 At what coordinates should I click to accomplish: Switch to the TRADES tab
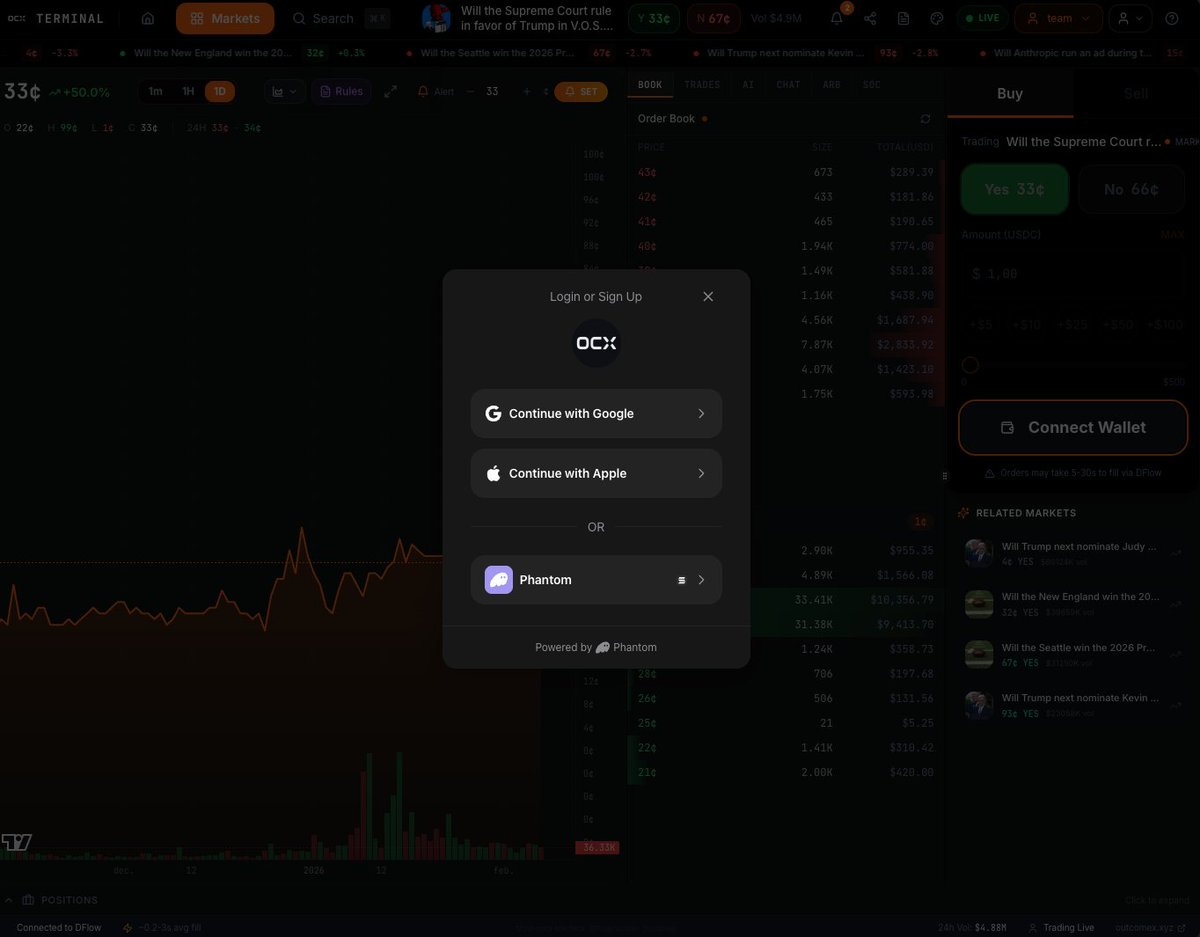[702, 85]
